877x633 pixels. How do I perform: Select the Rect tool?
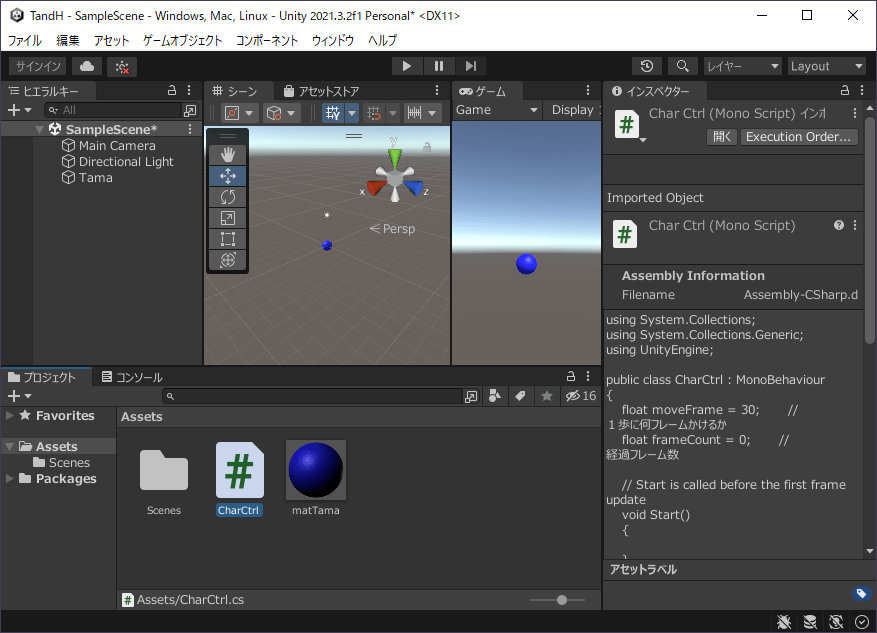point(228,239)
